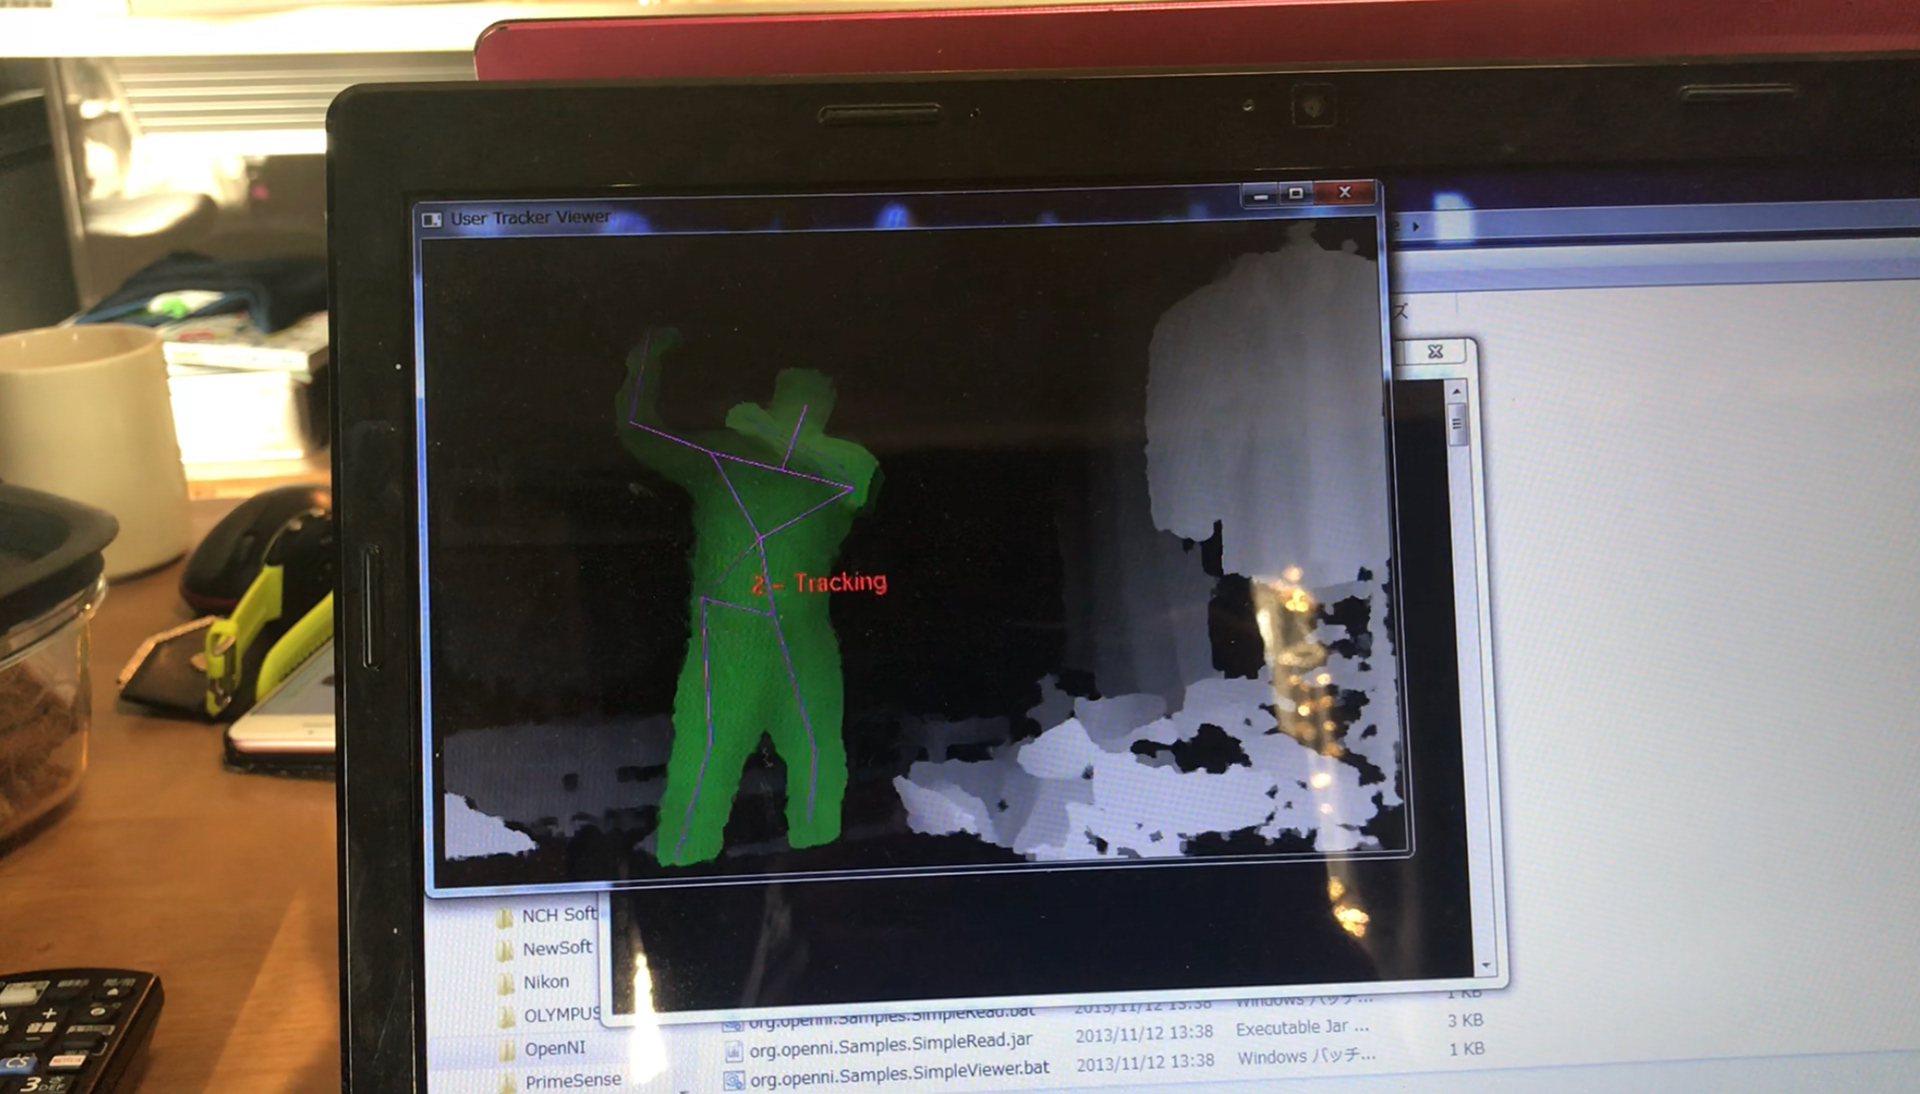
Task: Select the NCH Soft folder in tree
Action: coord(558,915)
